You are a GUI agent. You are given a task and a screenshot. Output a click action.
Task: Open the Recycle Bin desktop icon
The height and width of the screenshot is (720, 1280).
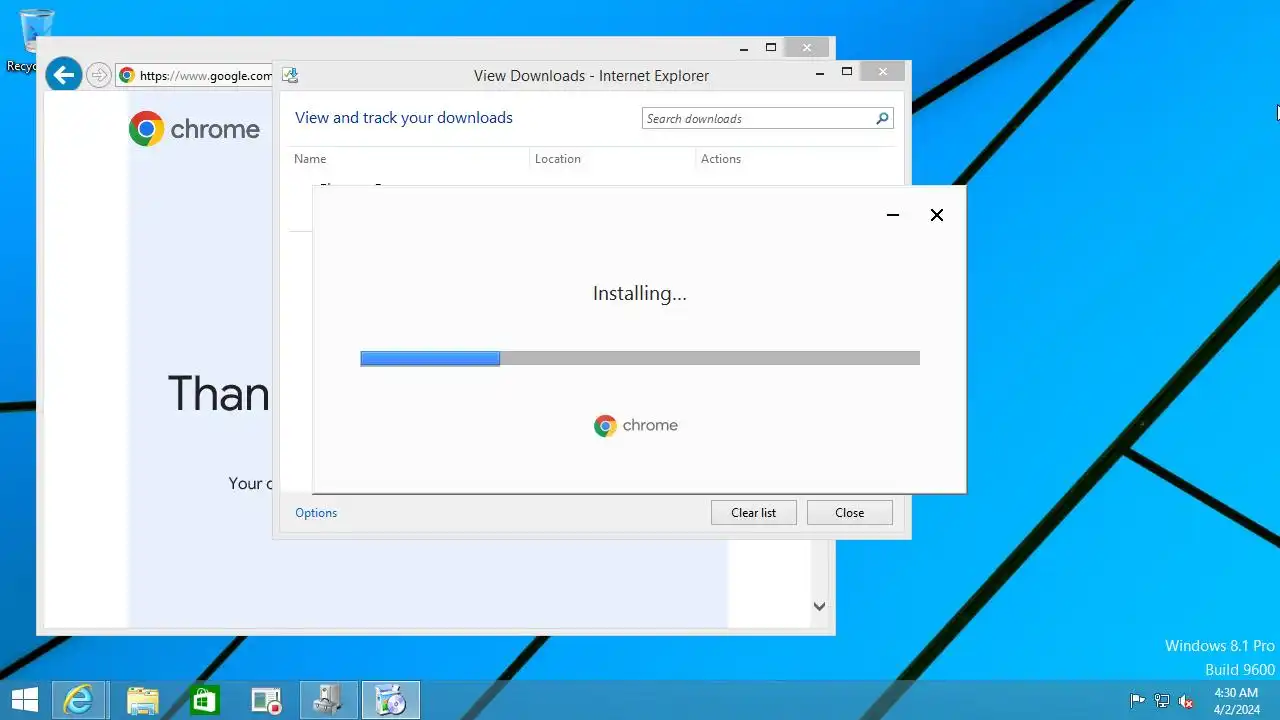[x=35, y=40]
